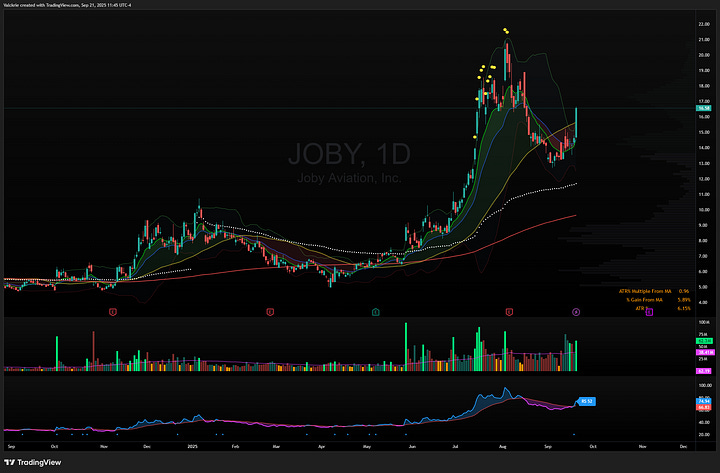Viewport: 720px width, 473px height.
Task: Click the '% Gain From MA' row
Action: (658, 300)
